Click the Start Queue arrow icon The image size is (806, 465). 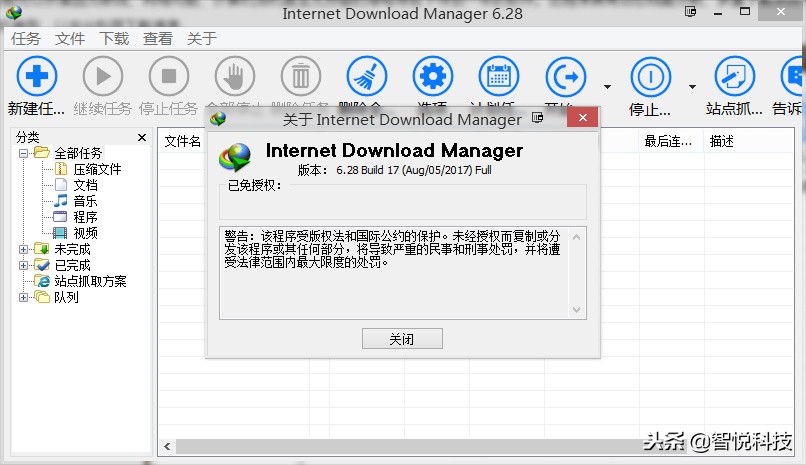coord(565,77)
